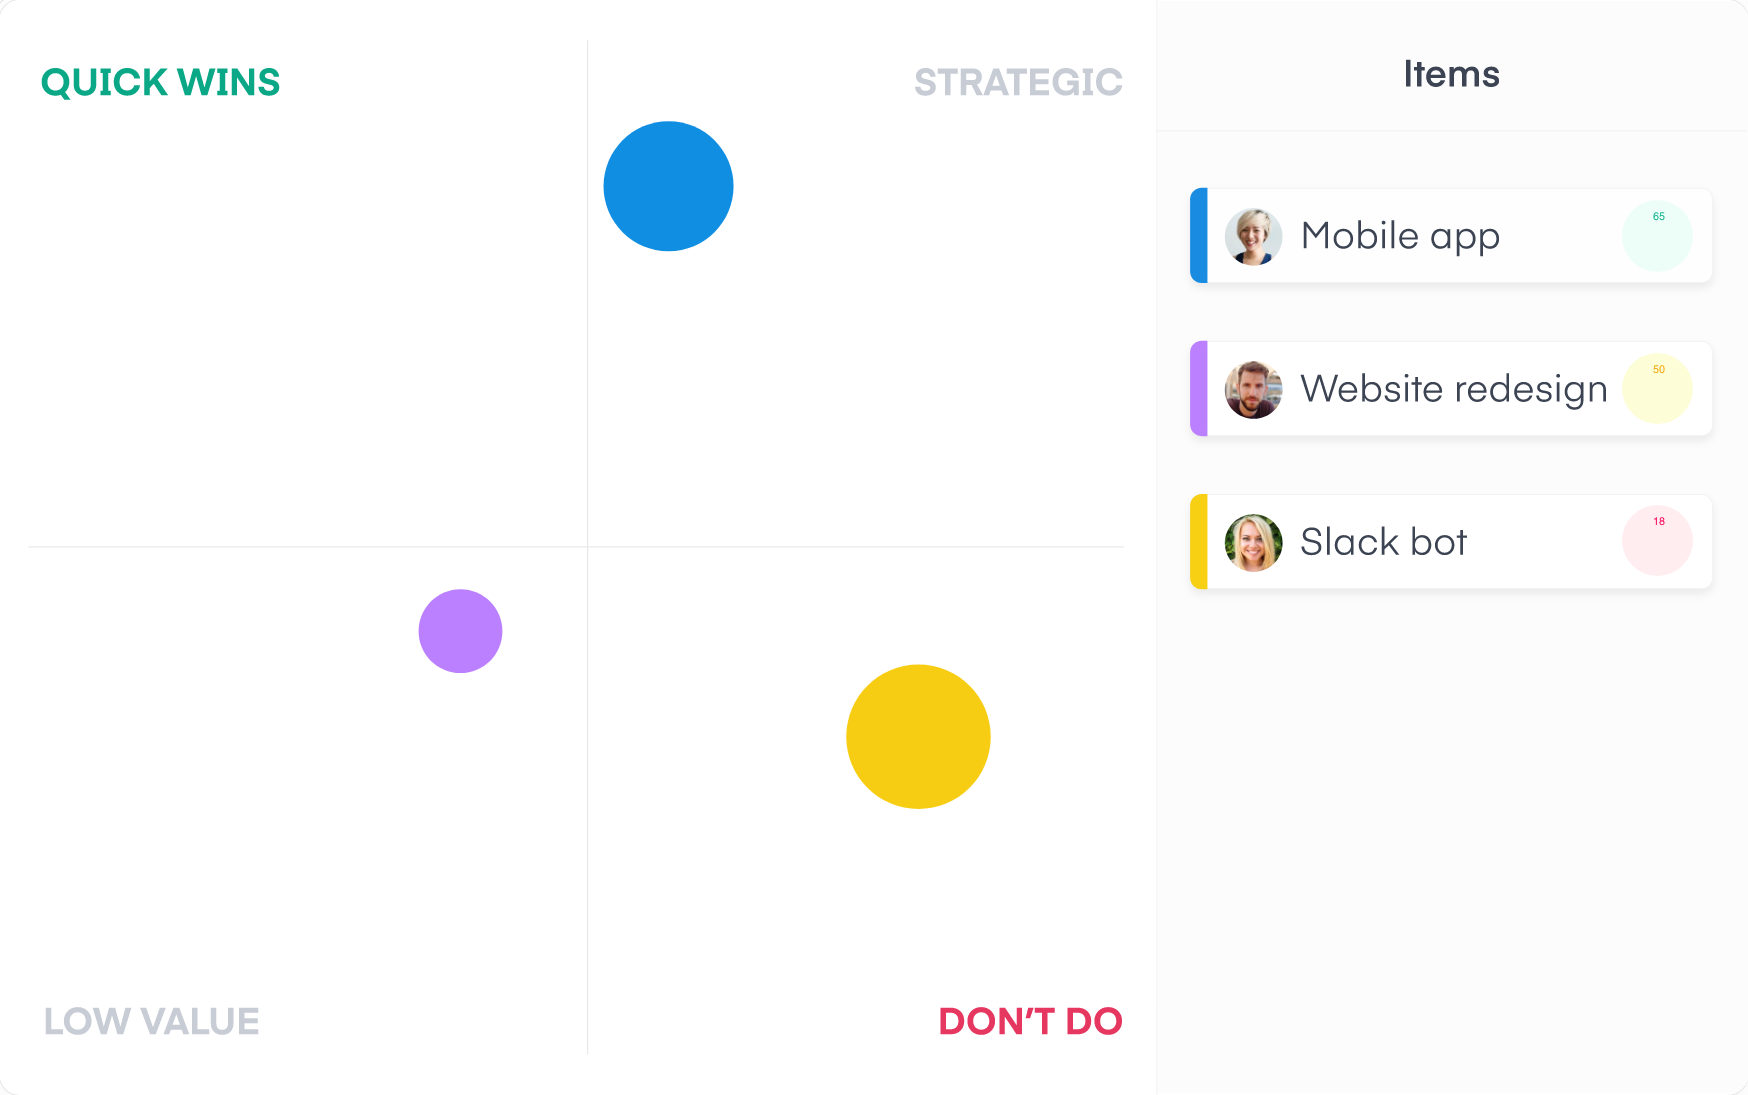Click the avatar on the Mobile app card

[x=1252, y=236]
